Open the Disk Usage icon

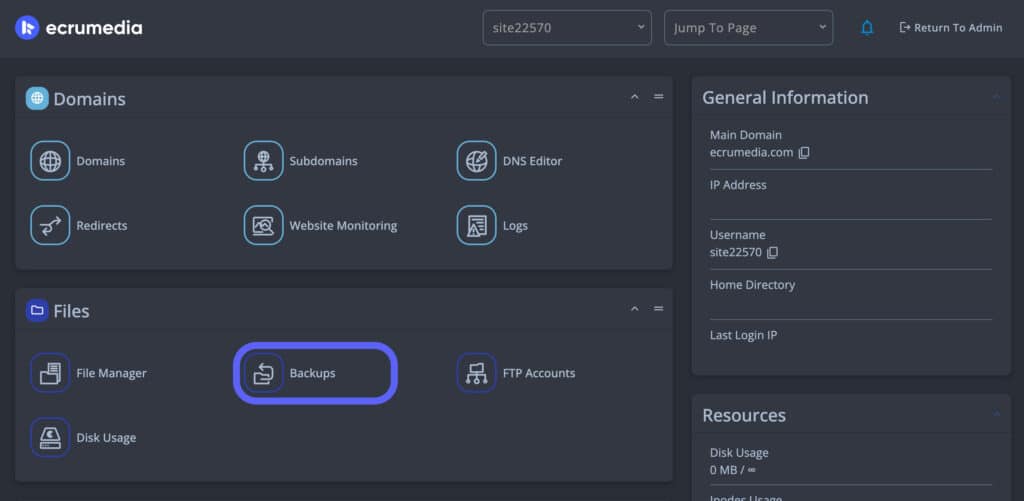(x=50, y=438)
